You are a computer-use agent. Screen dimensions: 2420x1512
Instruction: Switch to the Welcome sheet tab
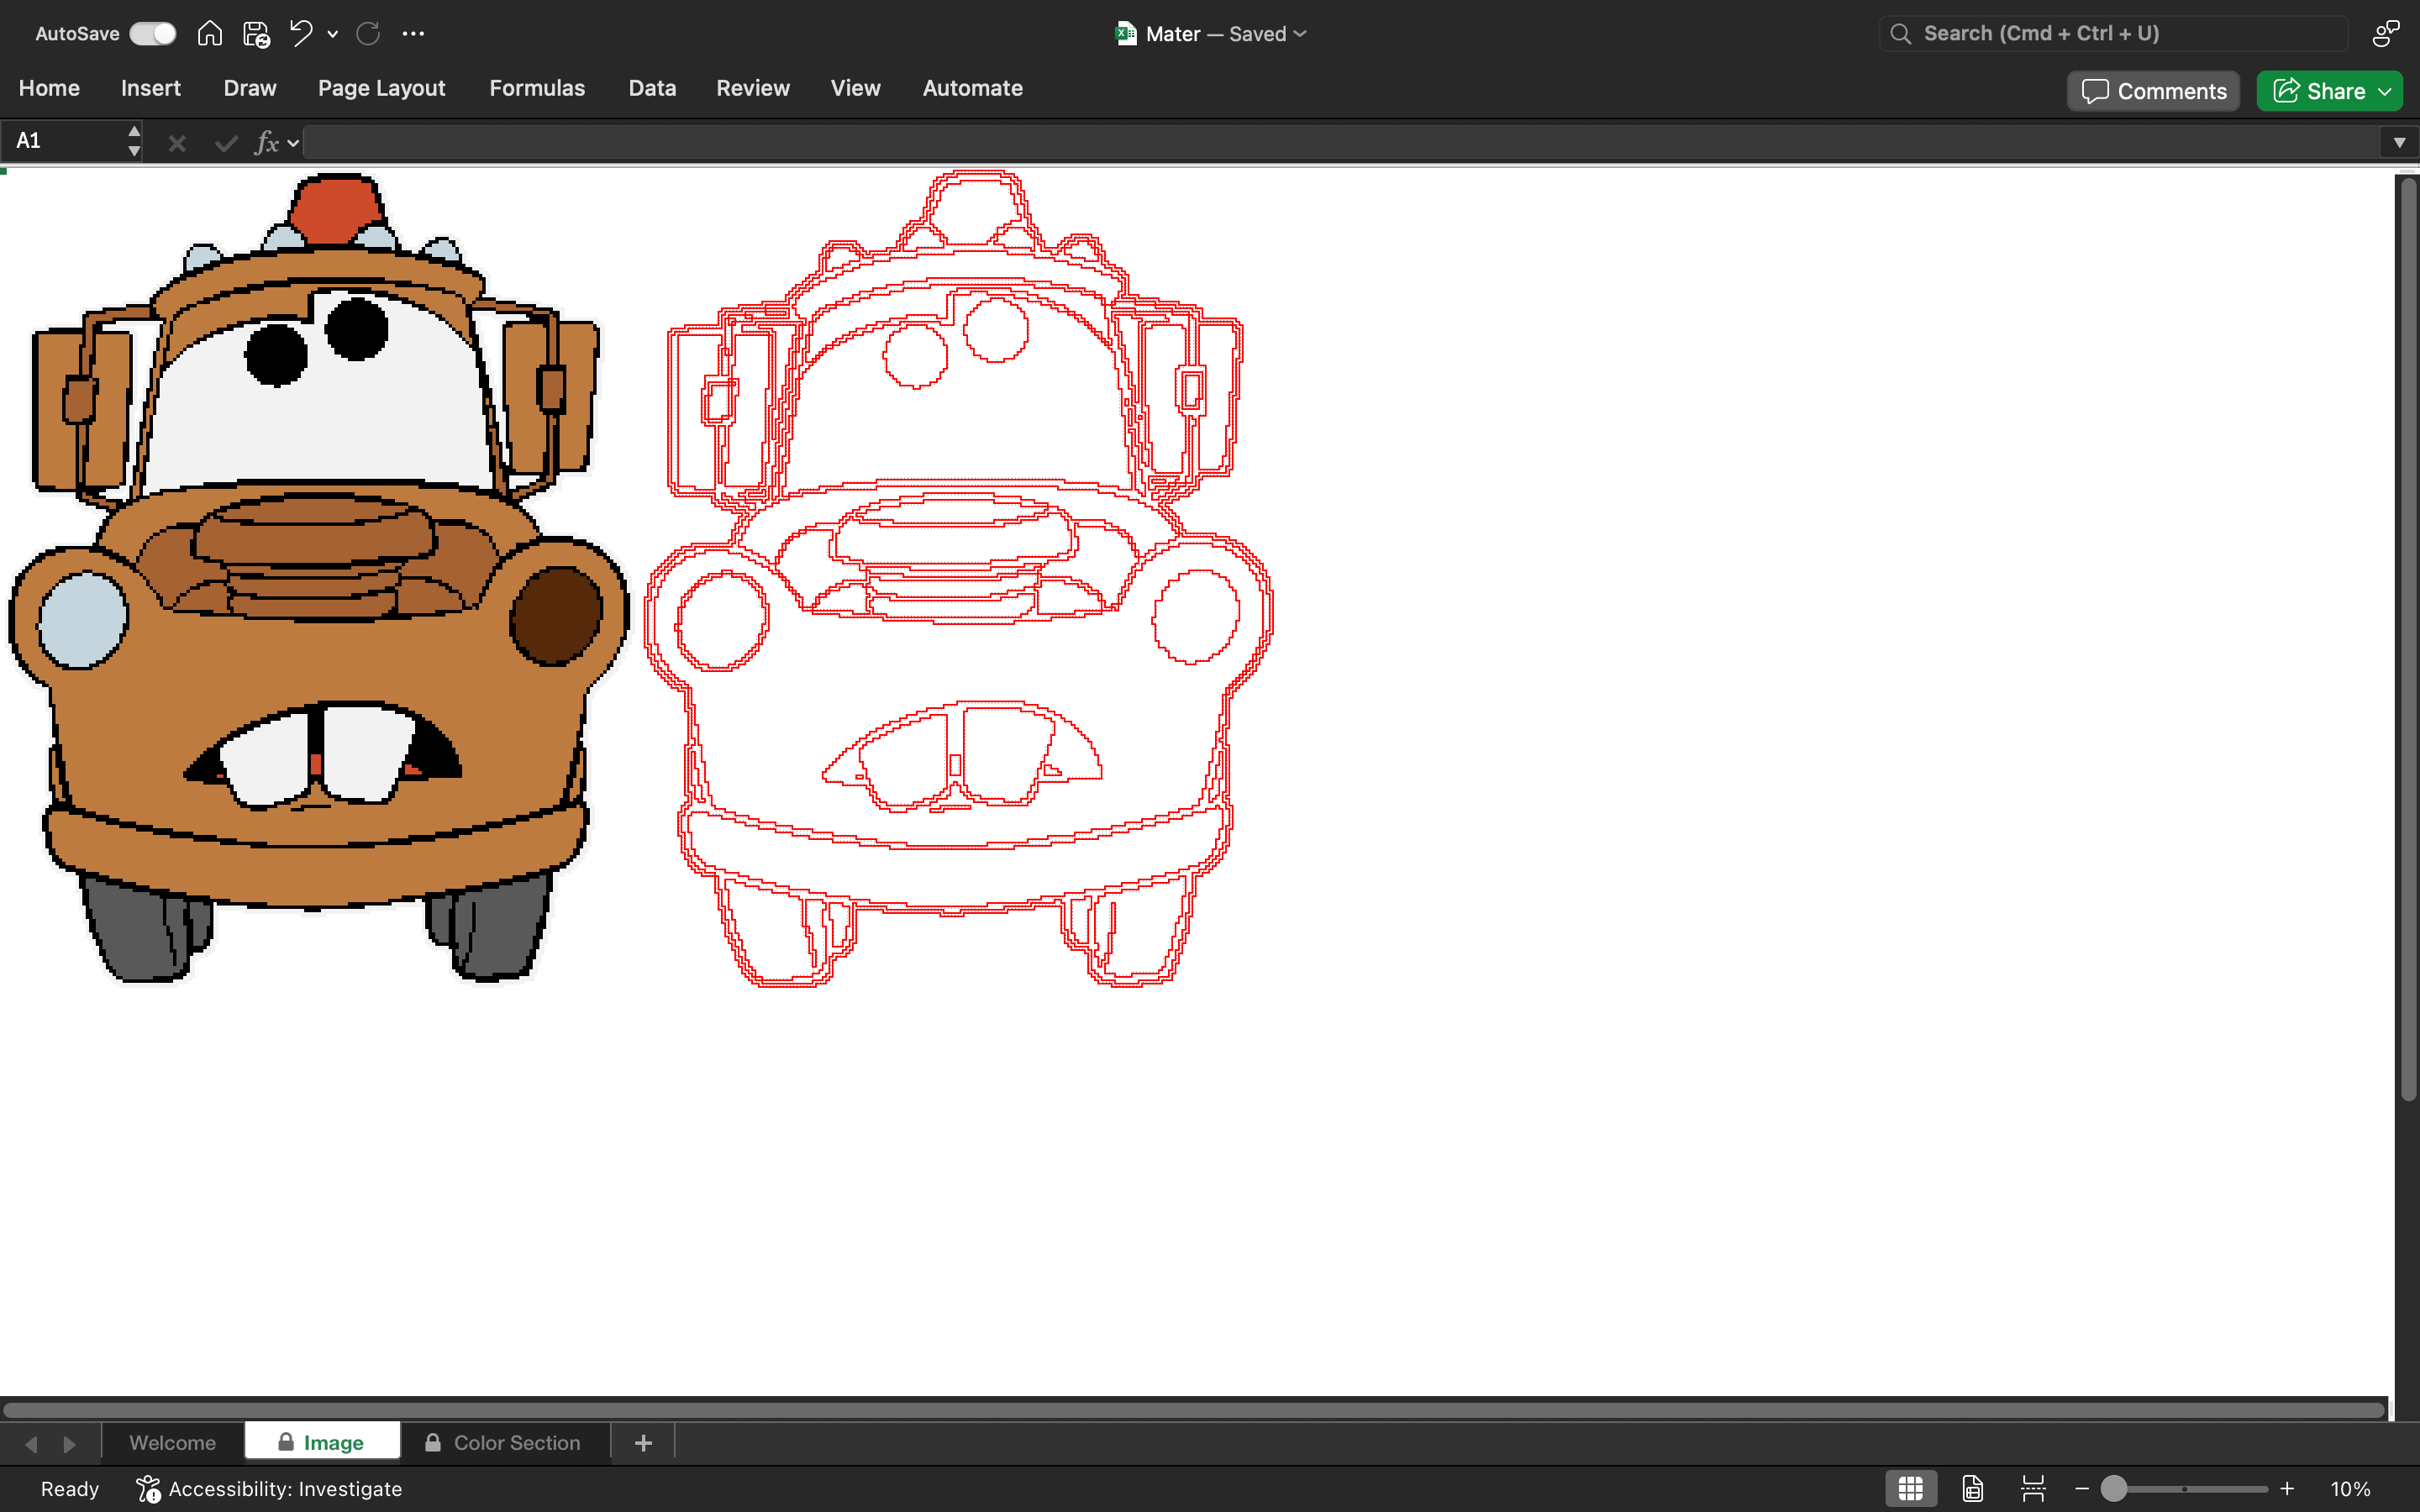(172, 1443)
